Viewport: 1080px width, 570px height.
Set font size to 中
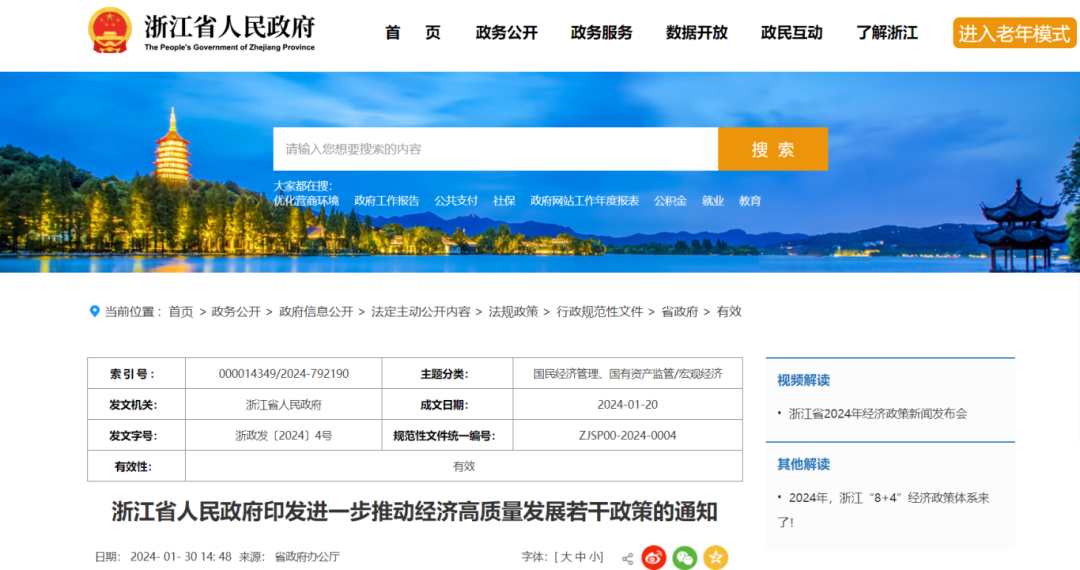[x=580, y=557]
